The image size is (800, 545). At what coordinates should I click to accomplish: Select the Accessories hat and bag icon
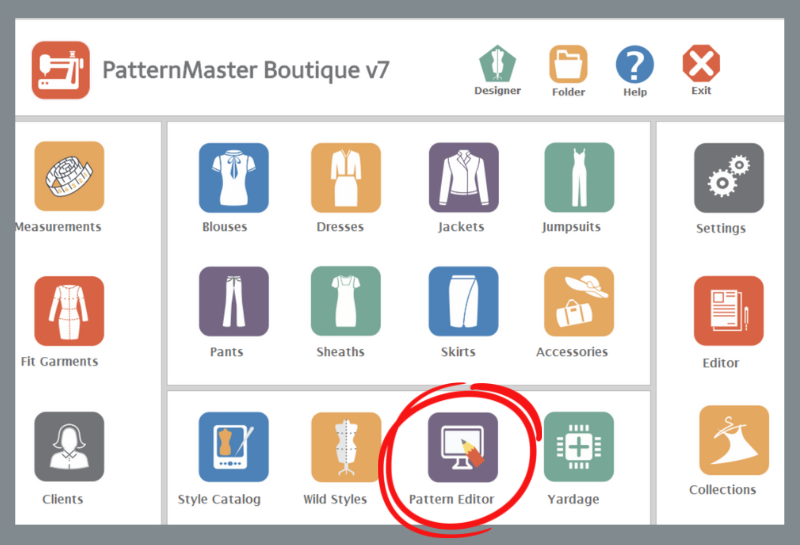(x=579, y=301)
